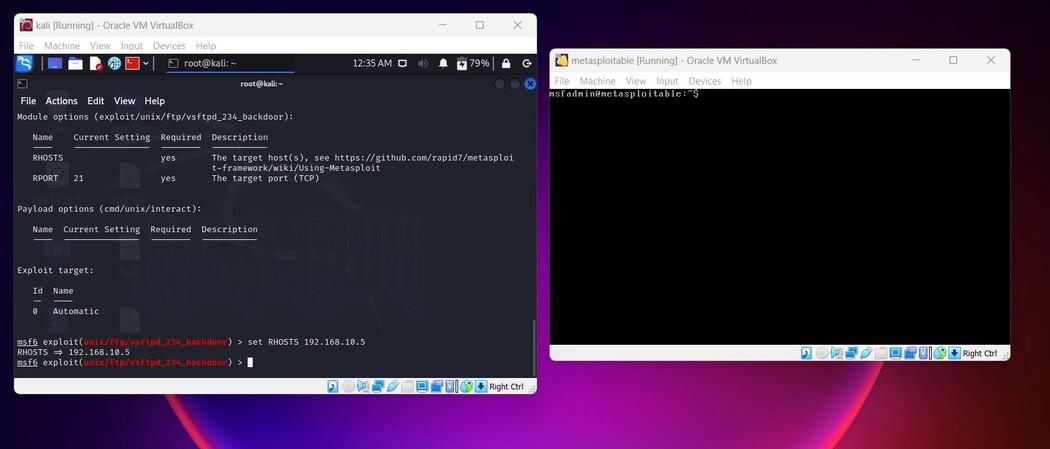Click network adapters icon in kali status bar

pos(378,386)
